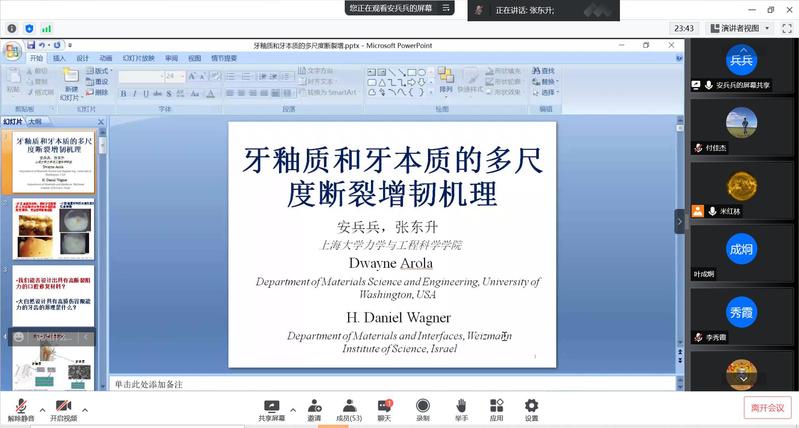The height and width of the screenshot is (428, 799).
Task: Click the notes field below slide
Action: 390,384
